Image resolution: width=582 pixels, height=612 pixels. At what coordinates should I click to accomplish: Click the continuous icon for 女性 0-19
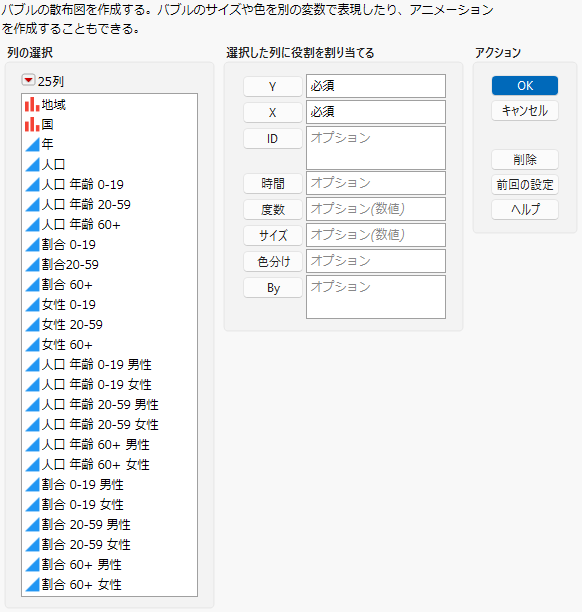(x=32, y=304)
